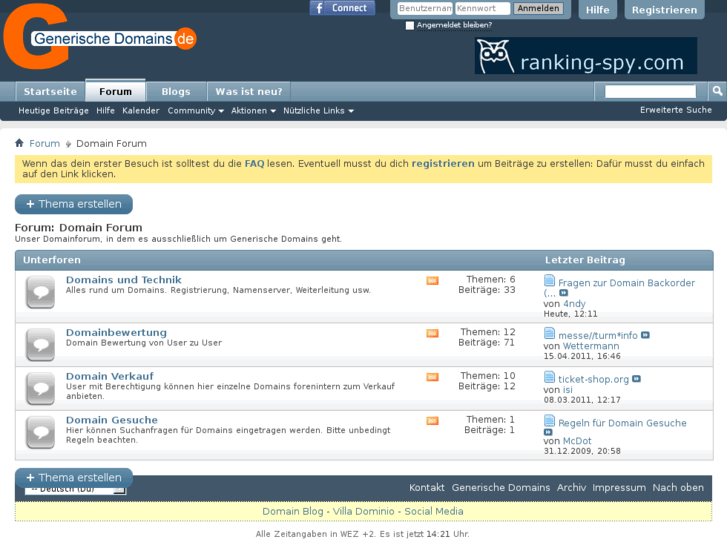Open RSS feed for Domain Verkauf

[x=432, y=377]
